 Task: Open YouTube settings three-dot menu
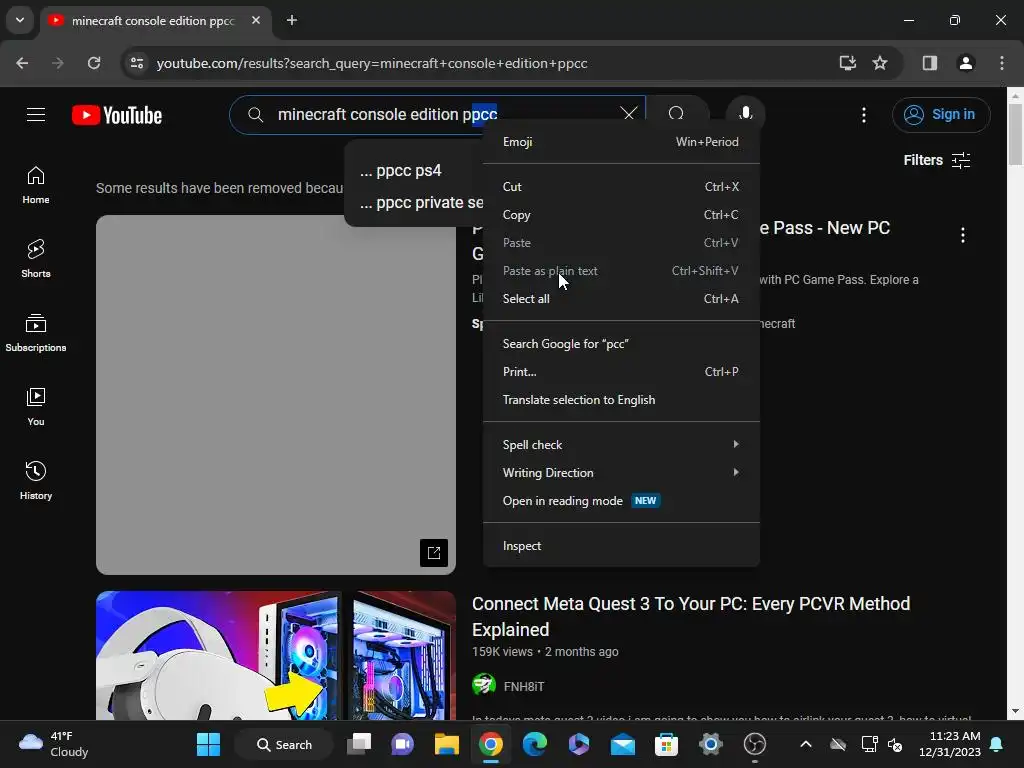864,115
